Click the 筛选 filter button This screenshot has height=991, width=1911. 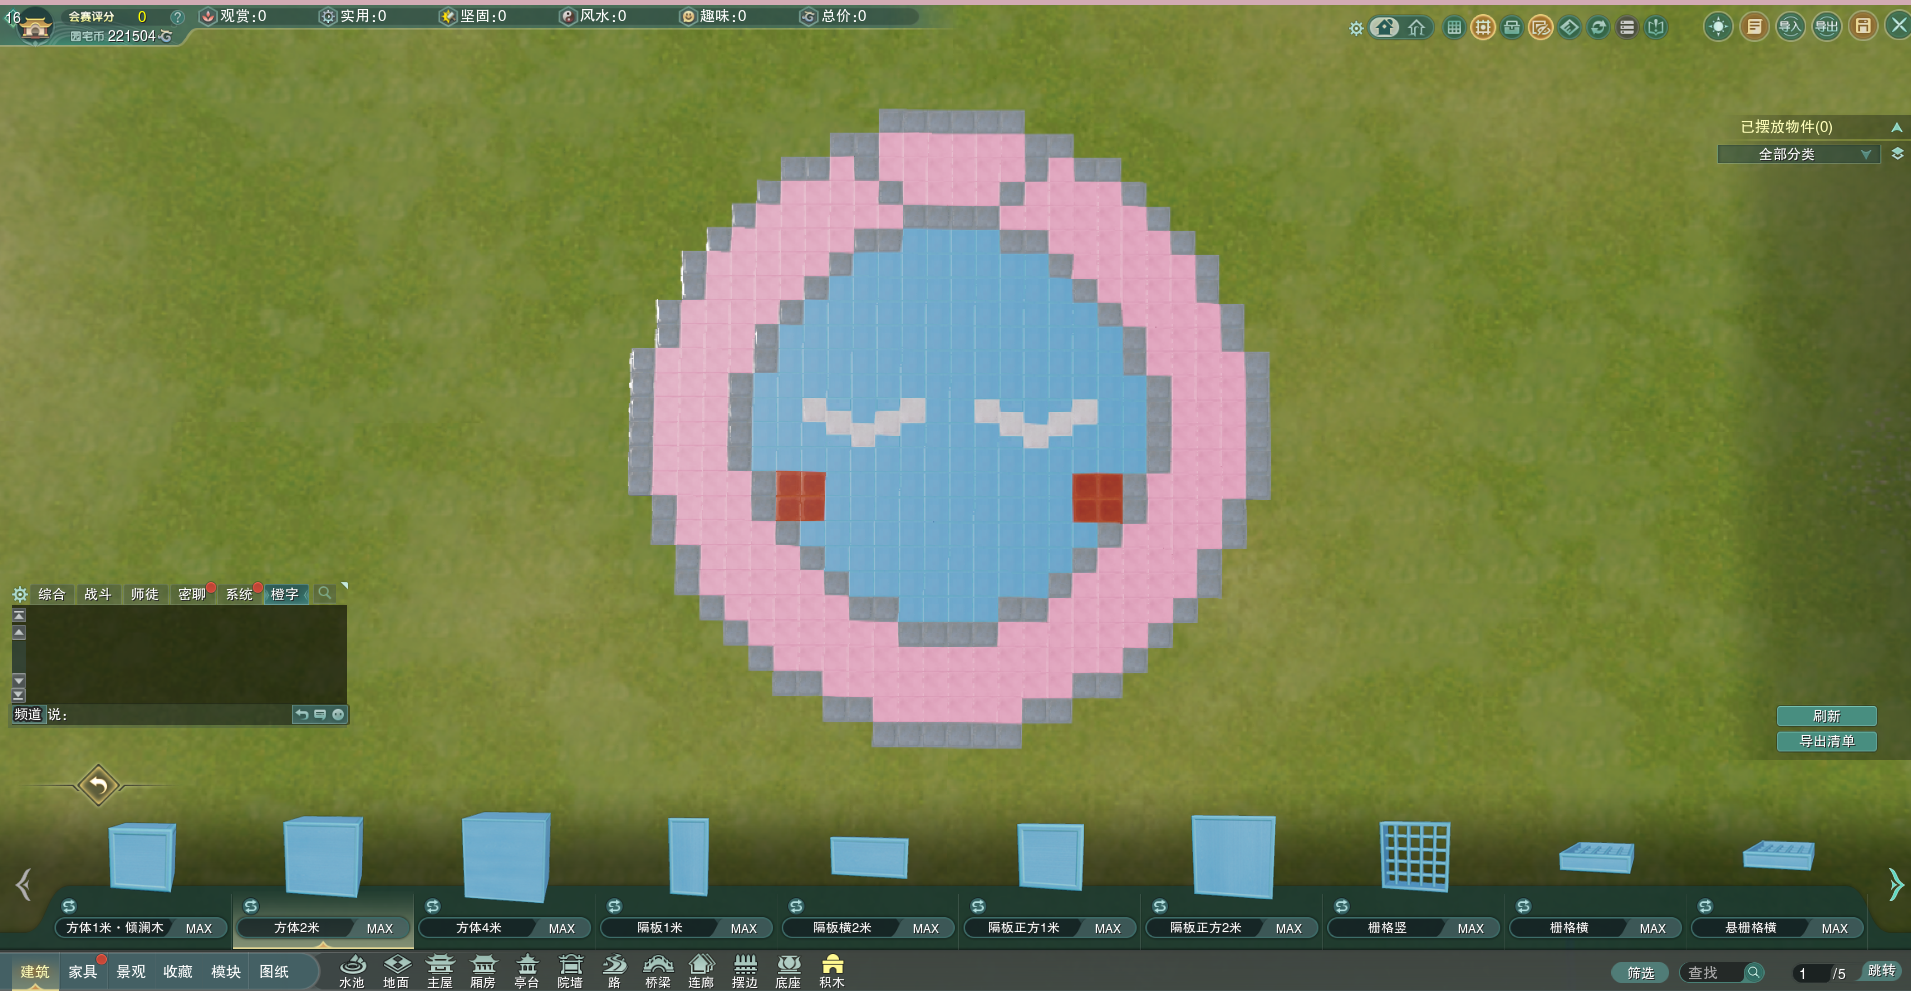tap(1640, 972)
